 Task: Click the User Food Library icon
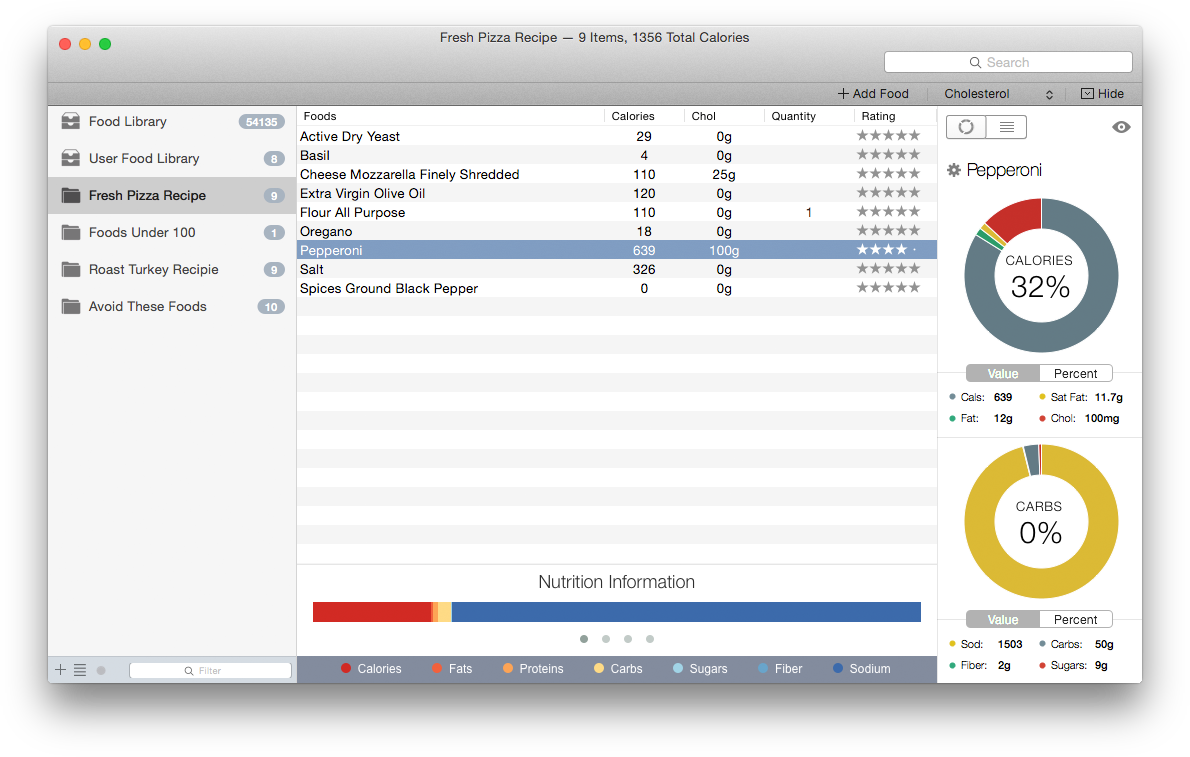tap(69, 158)
